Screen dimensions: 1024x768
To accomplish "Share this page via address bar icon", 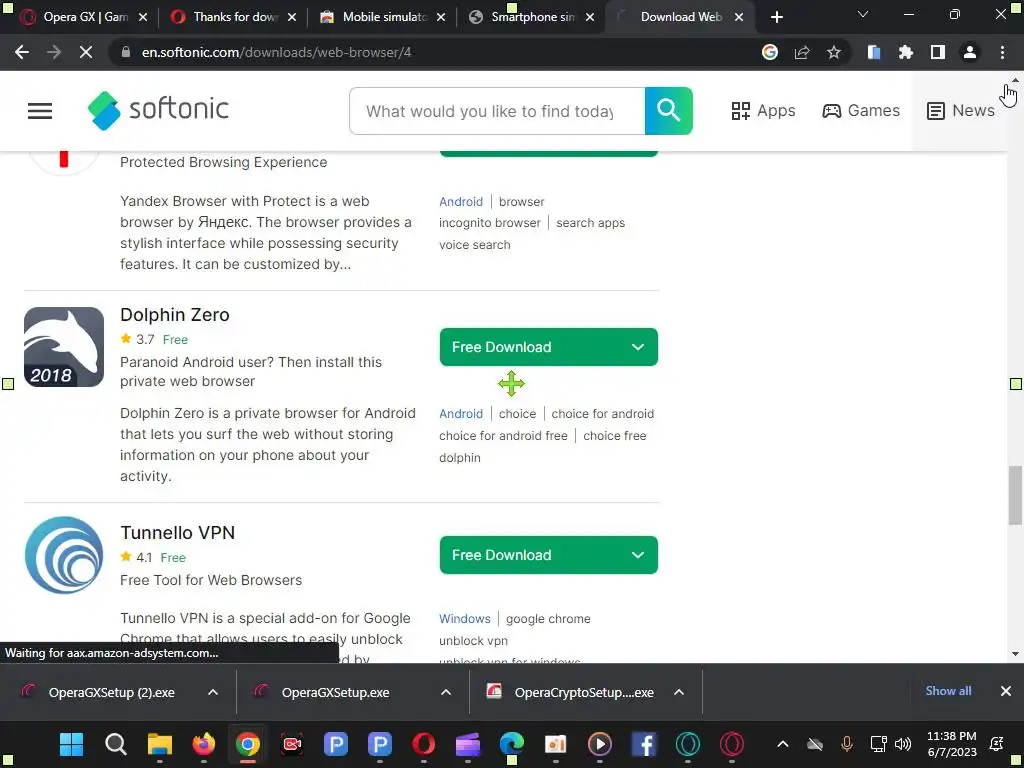I will (x=802, y=52).
